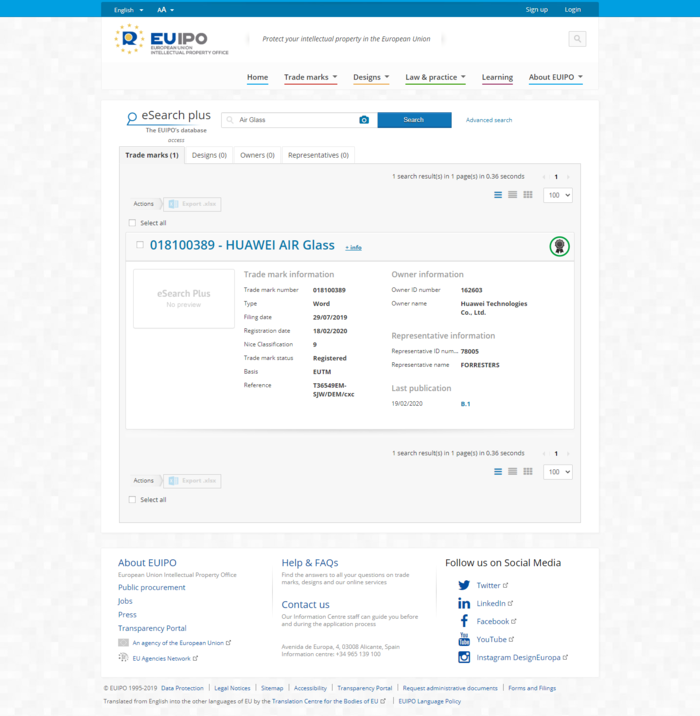
Task: Expand the Law & practice menu
Action: tap(435, 77)
